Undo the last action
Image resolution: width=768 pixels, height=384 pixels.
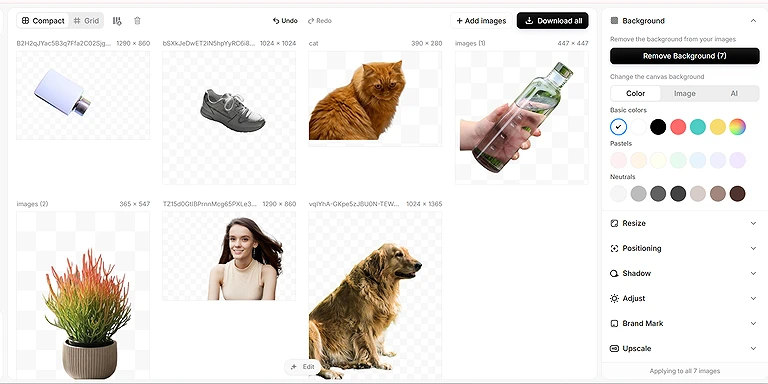click(x=285, y=21)
